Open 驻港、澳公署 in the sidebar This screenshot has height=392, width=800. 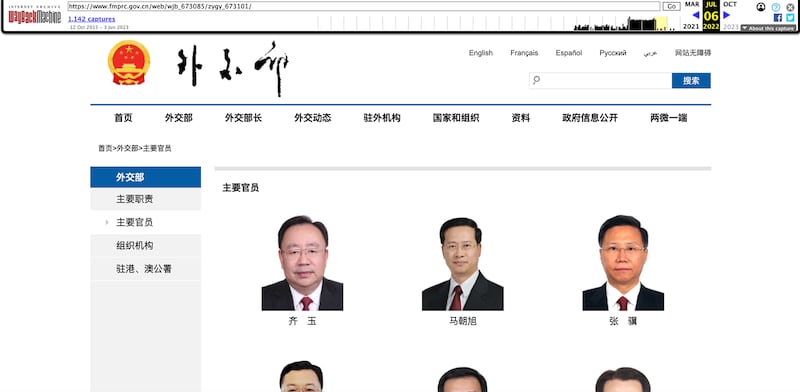(145, 269)
